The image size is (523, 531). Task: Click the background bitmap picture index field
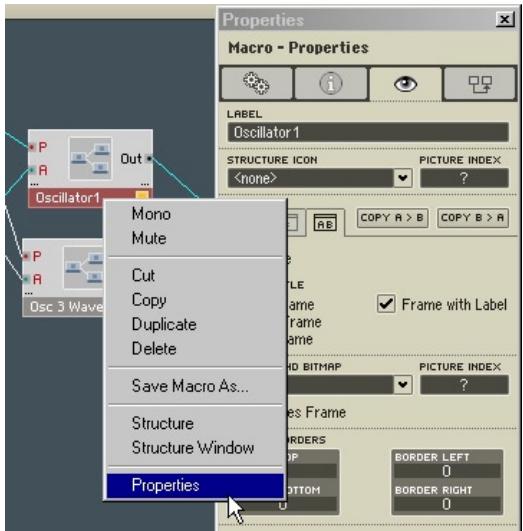pos(464,384)
